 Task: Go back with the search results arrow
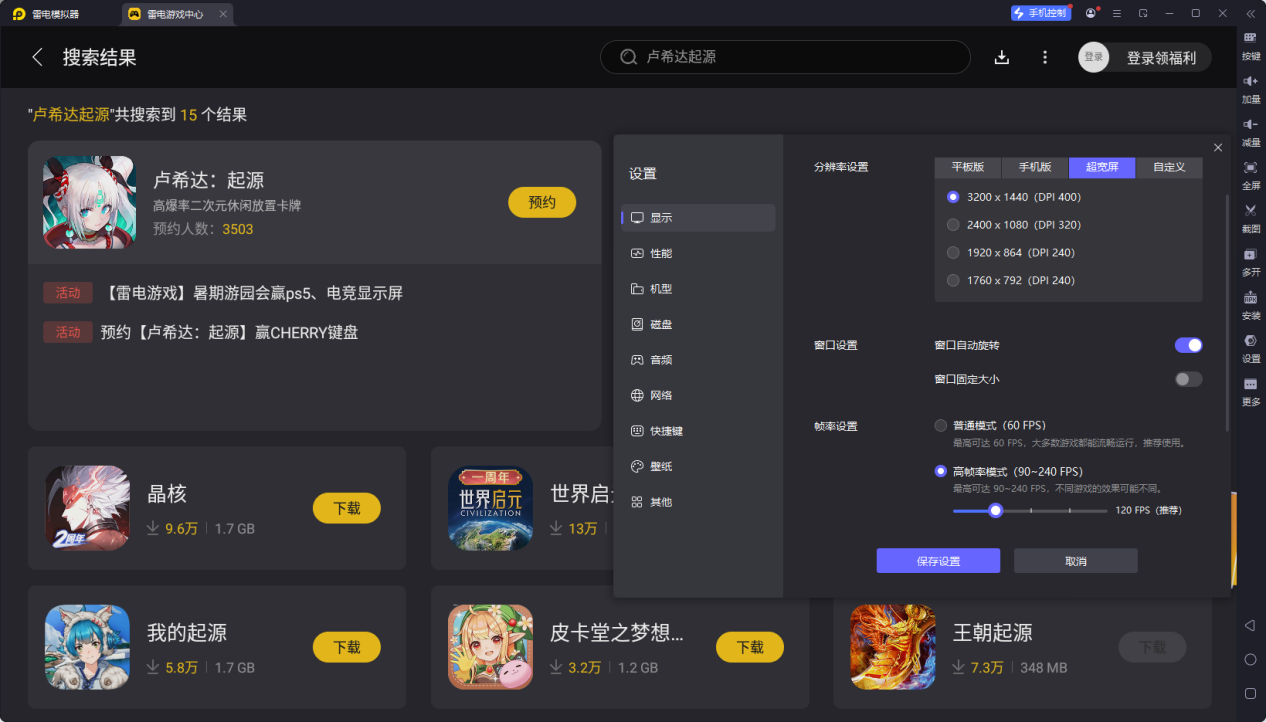(38, 57)
